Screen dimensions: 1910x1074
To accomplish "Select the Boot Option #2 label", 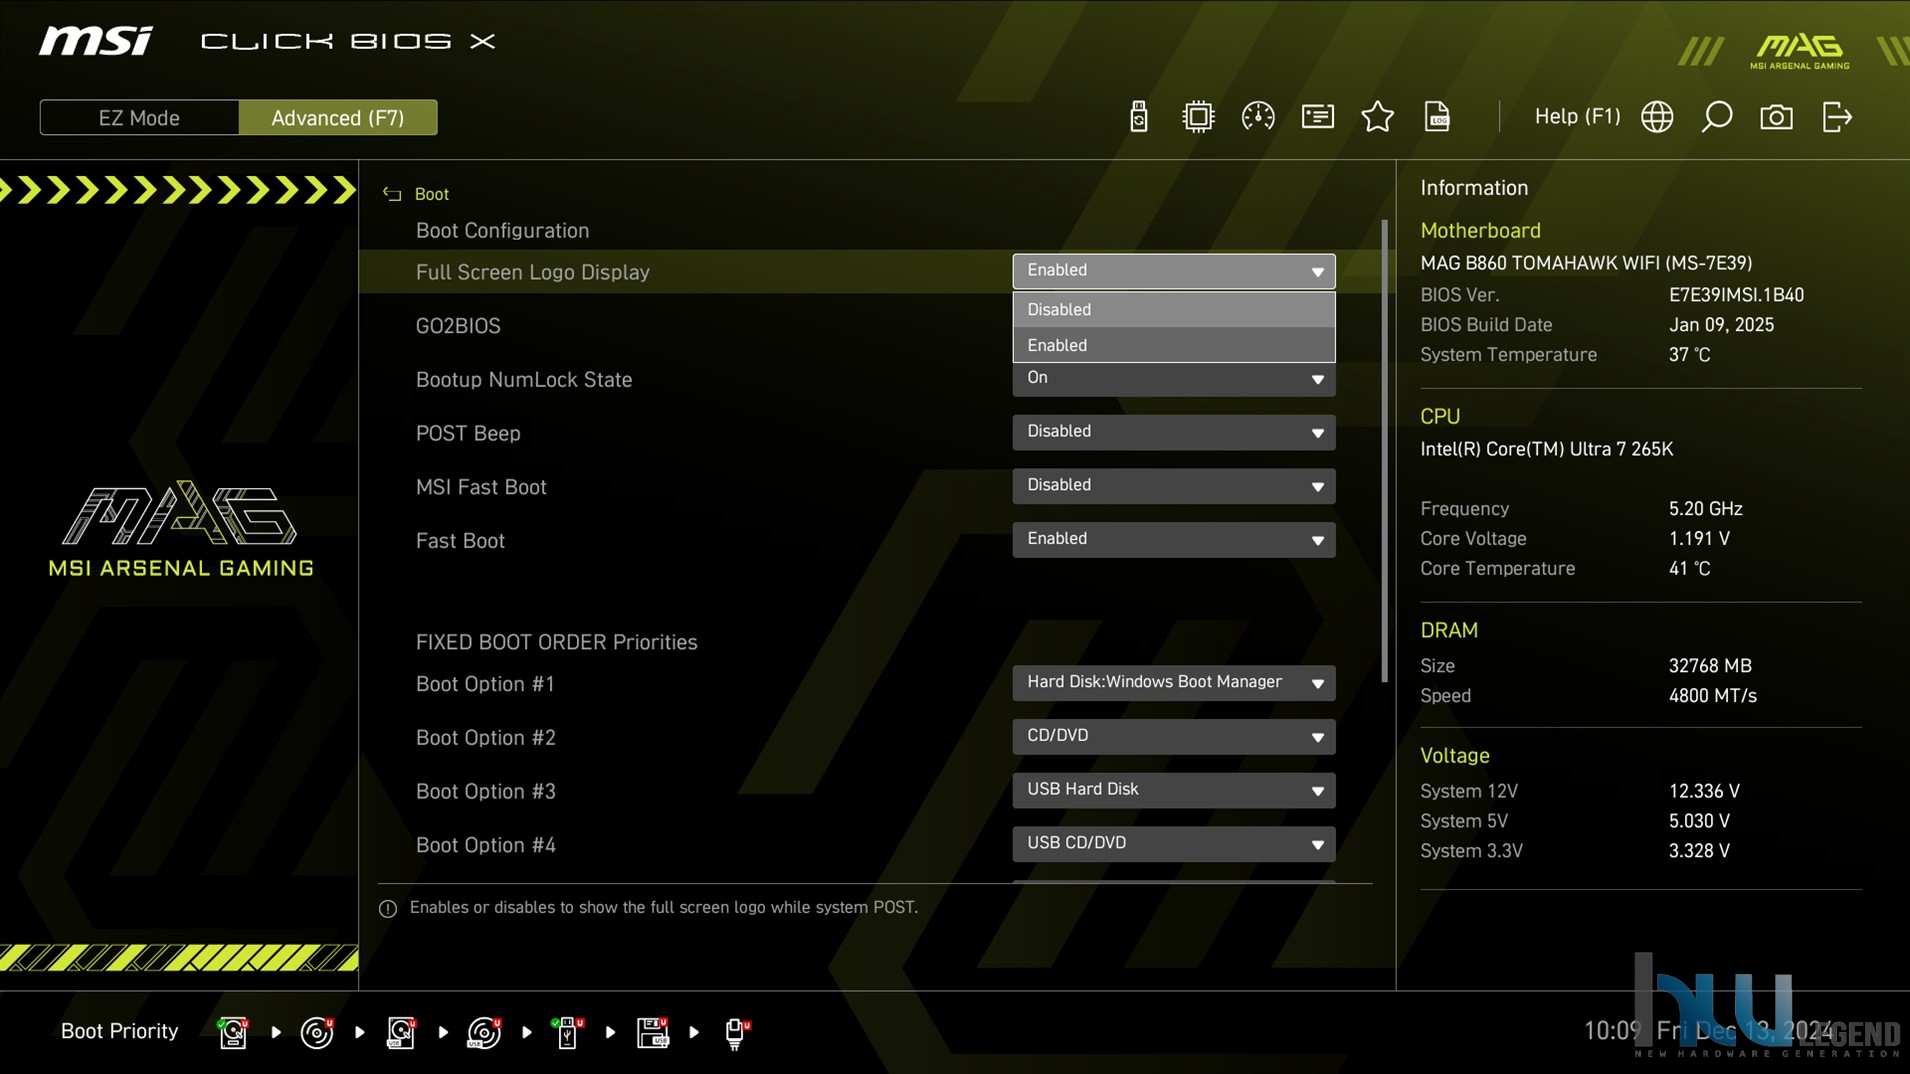I will tap(485, 738).
